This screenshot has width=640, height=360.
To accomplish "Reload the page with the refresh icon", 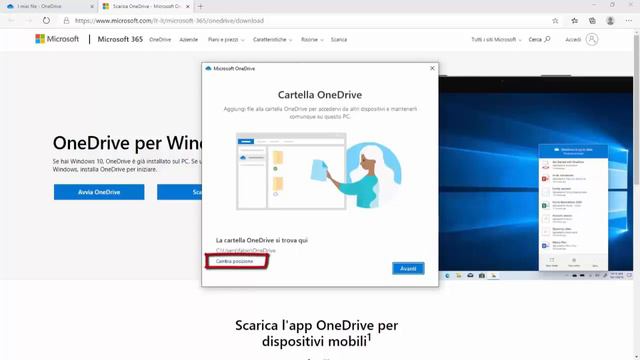I will tap(46, 20).
